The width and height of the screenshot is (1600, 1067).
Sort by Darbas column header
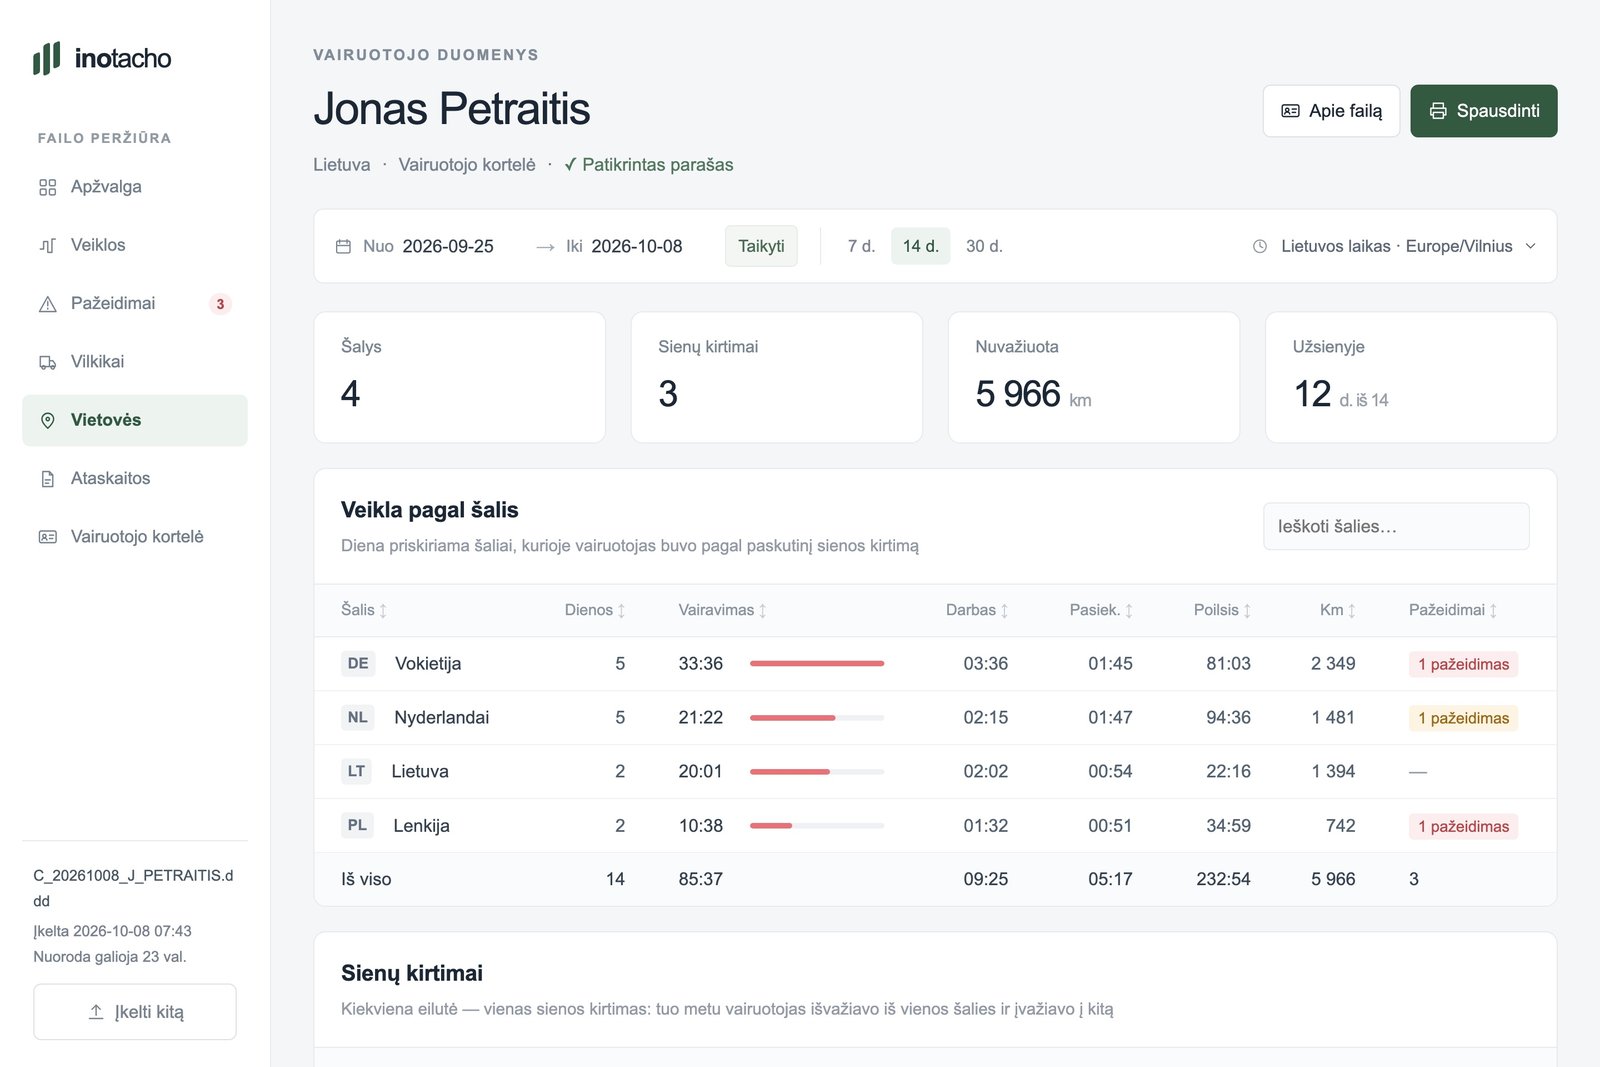pyautogui.click(x=977, y=610)
